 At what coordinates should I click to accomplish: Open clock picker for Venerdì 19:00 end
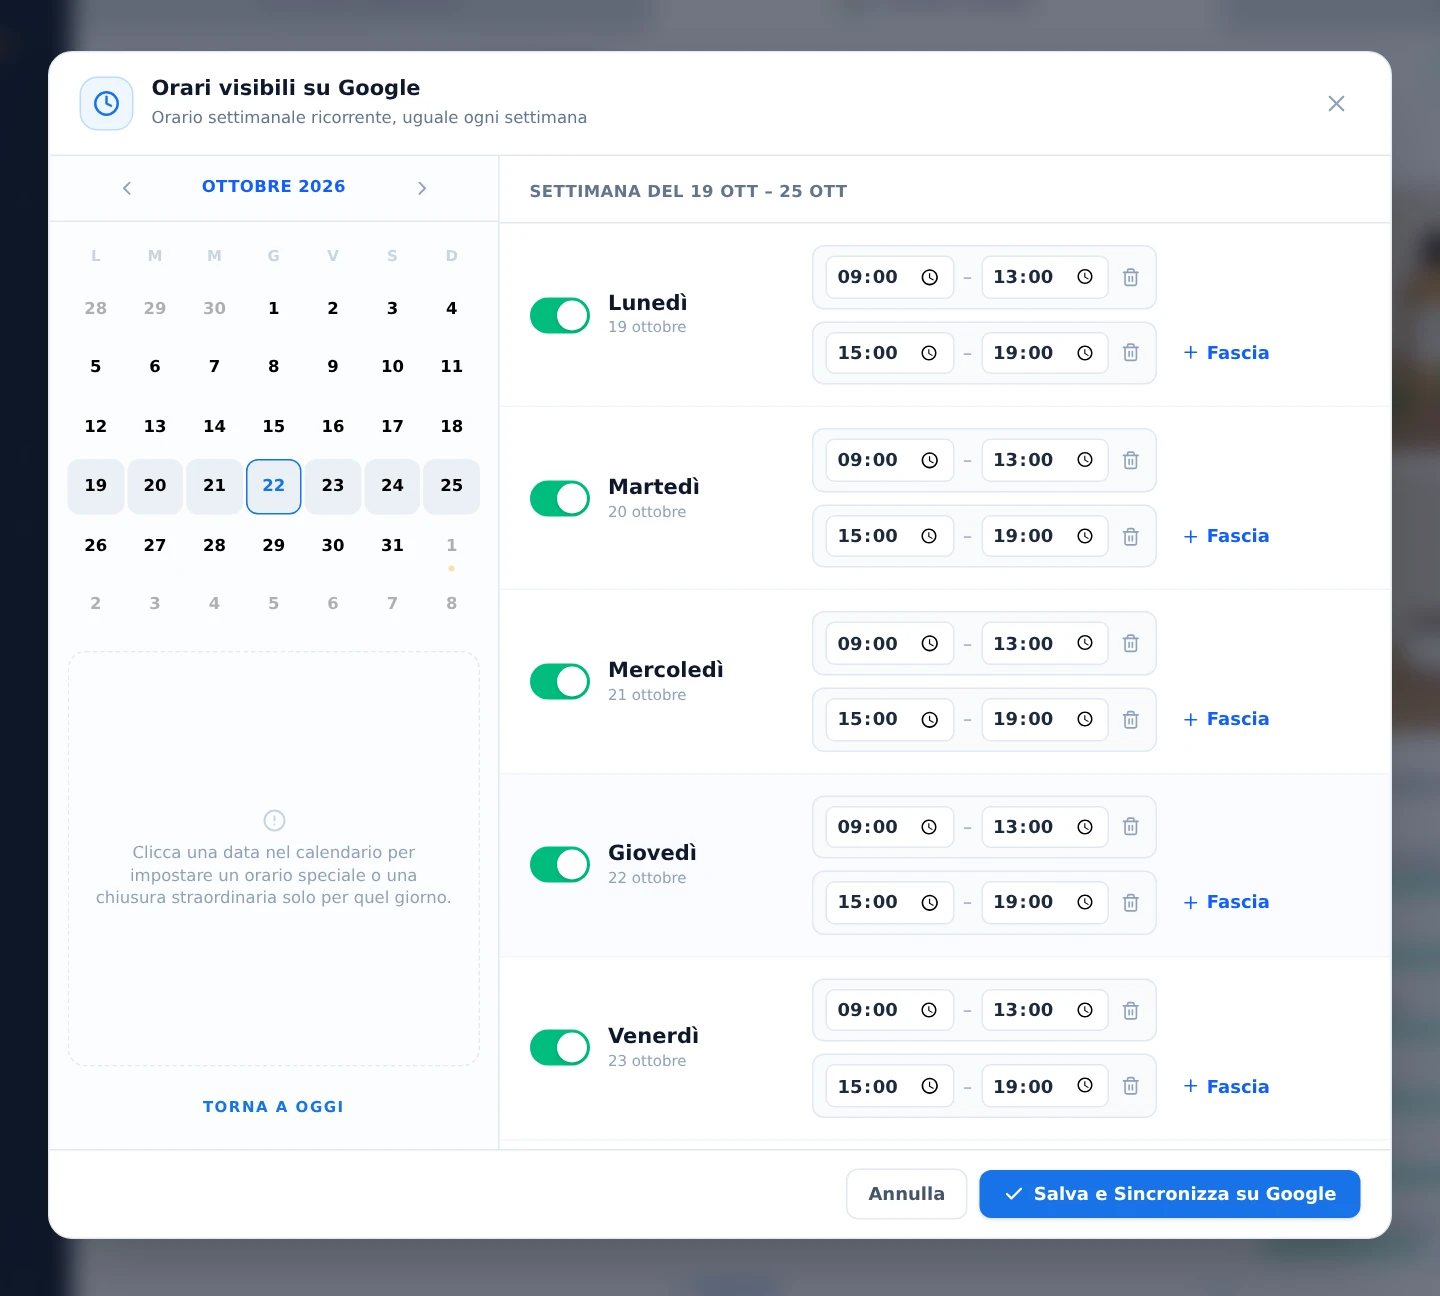[1085, 1086]
